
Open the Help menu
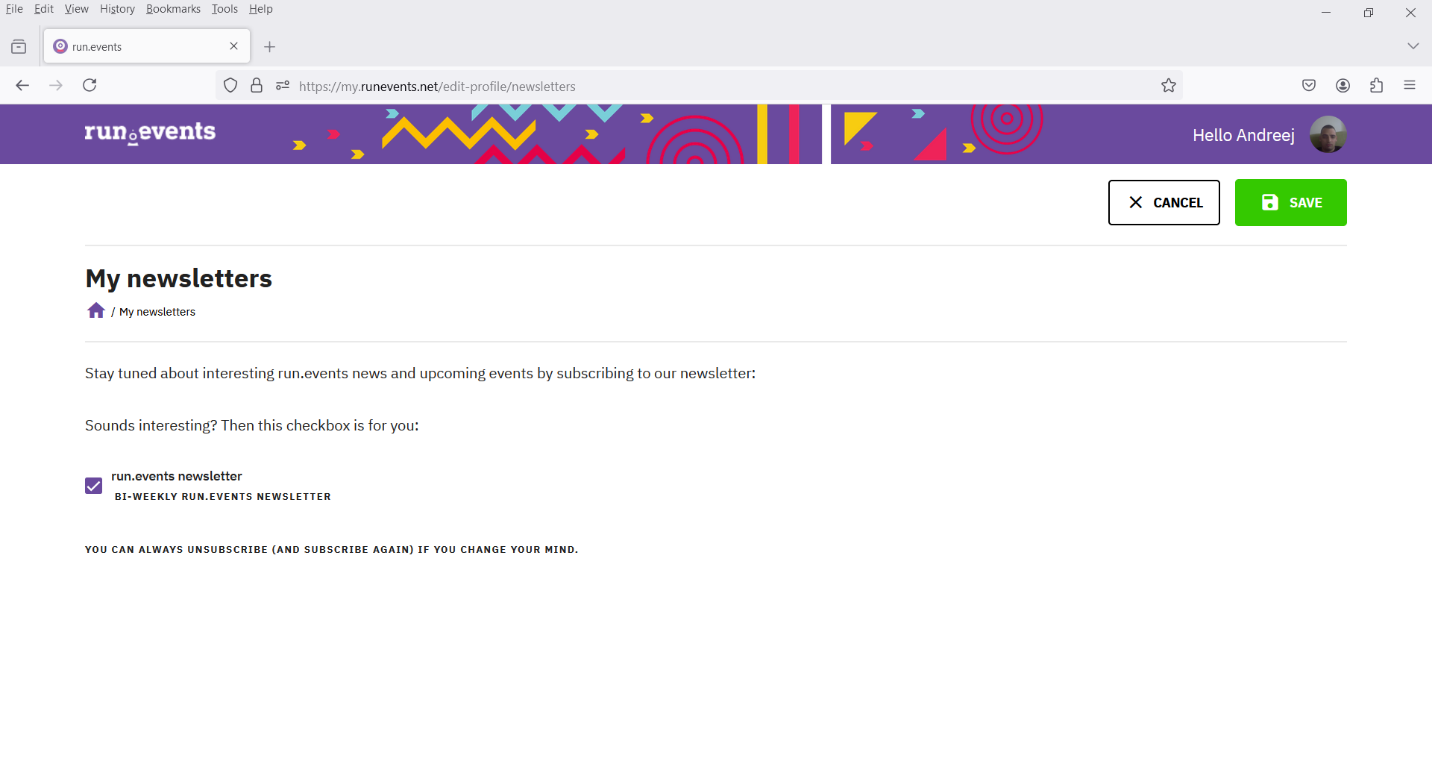[261, 9]
